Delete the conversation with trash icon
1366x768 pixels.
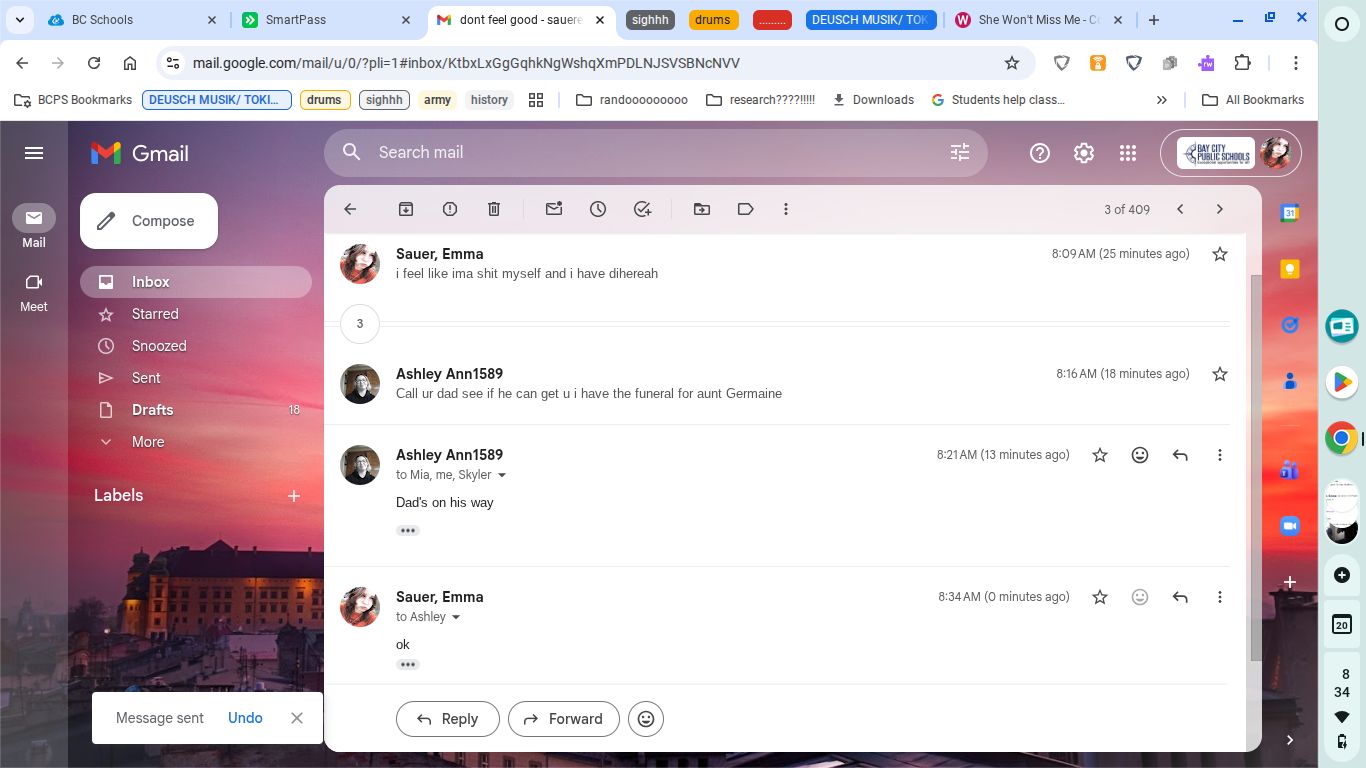point(494,209)
